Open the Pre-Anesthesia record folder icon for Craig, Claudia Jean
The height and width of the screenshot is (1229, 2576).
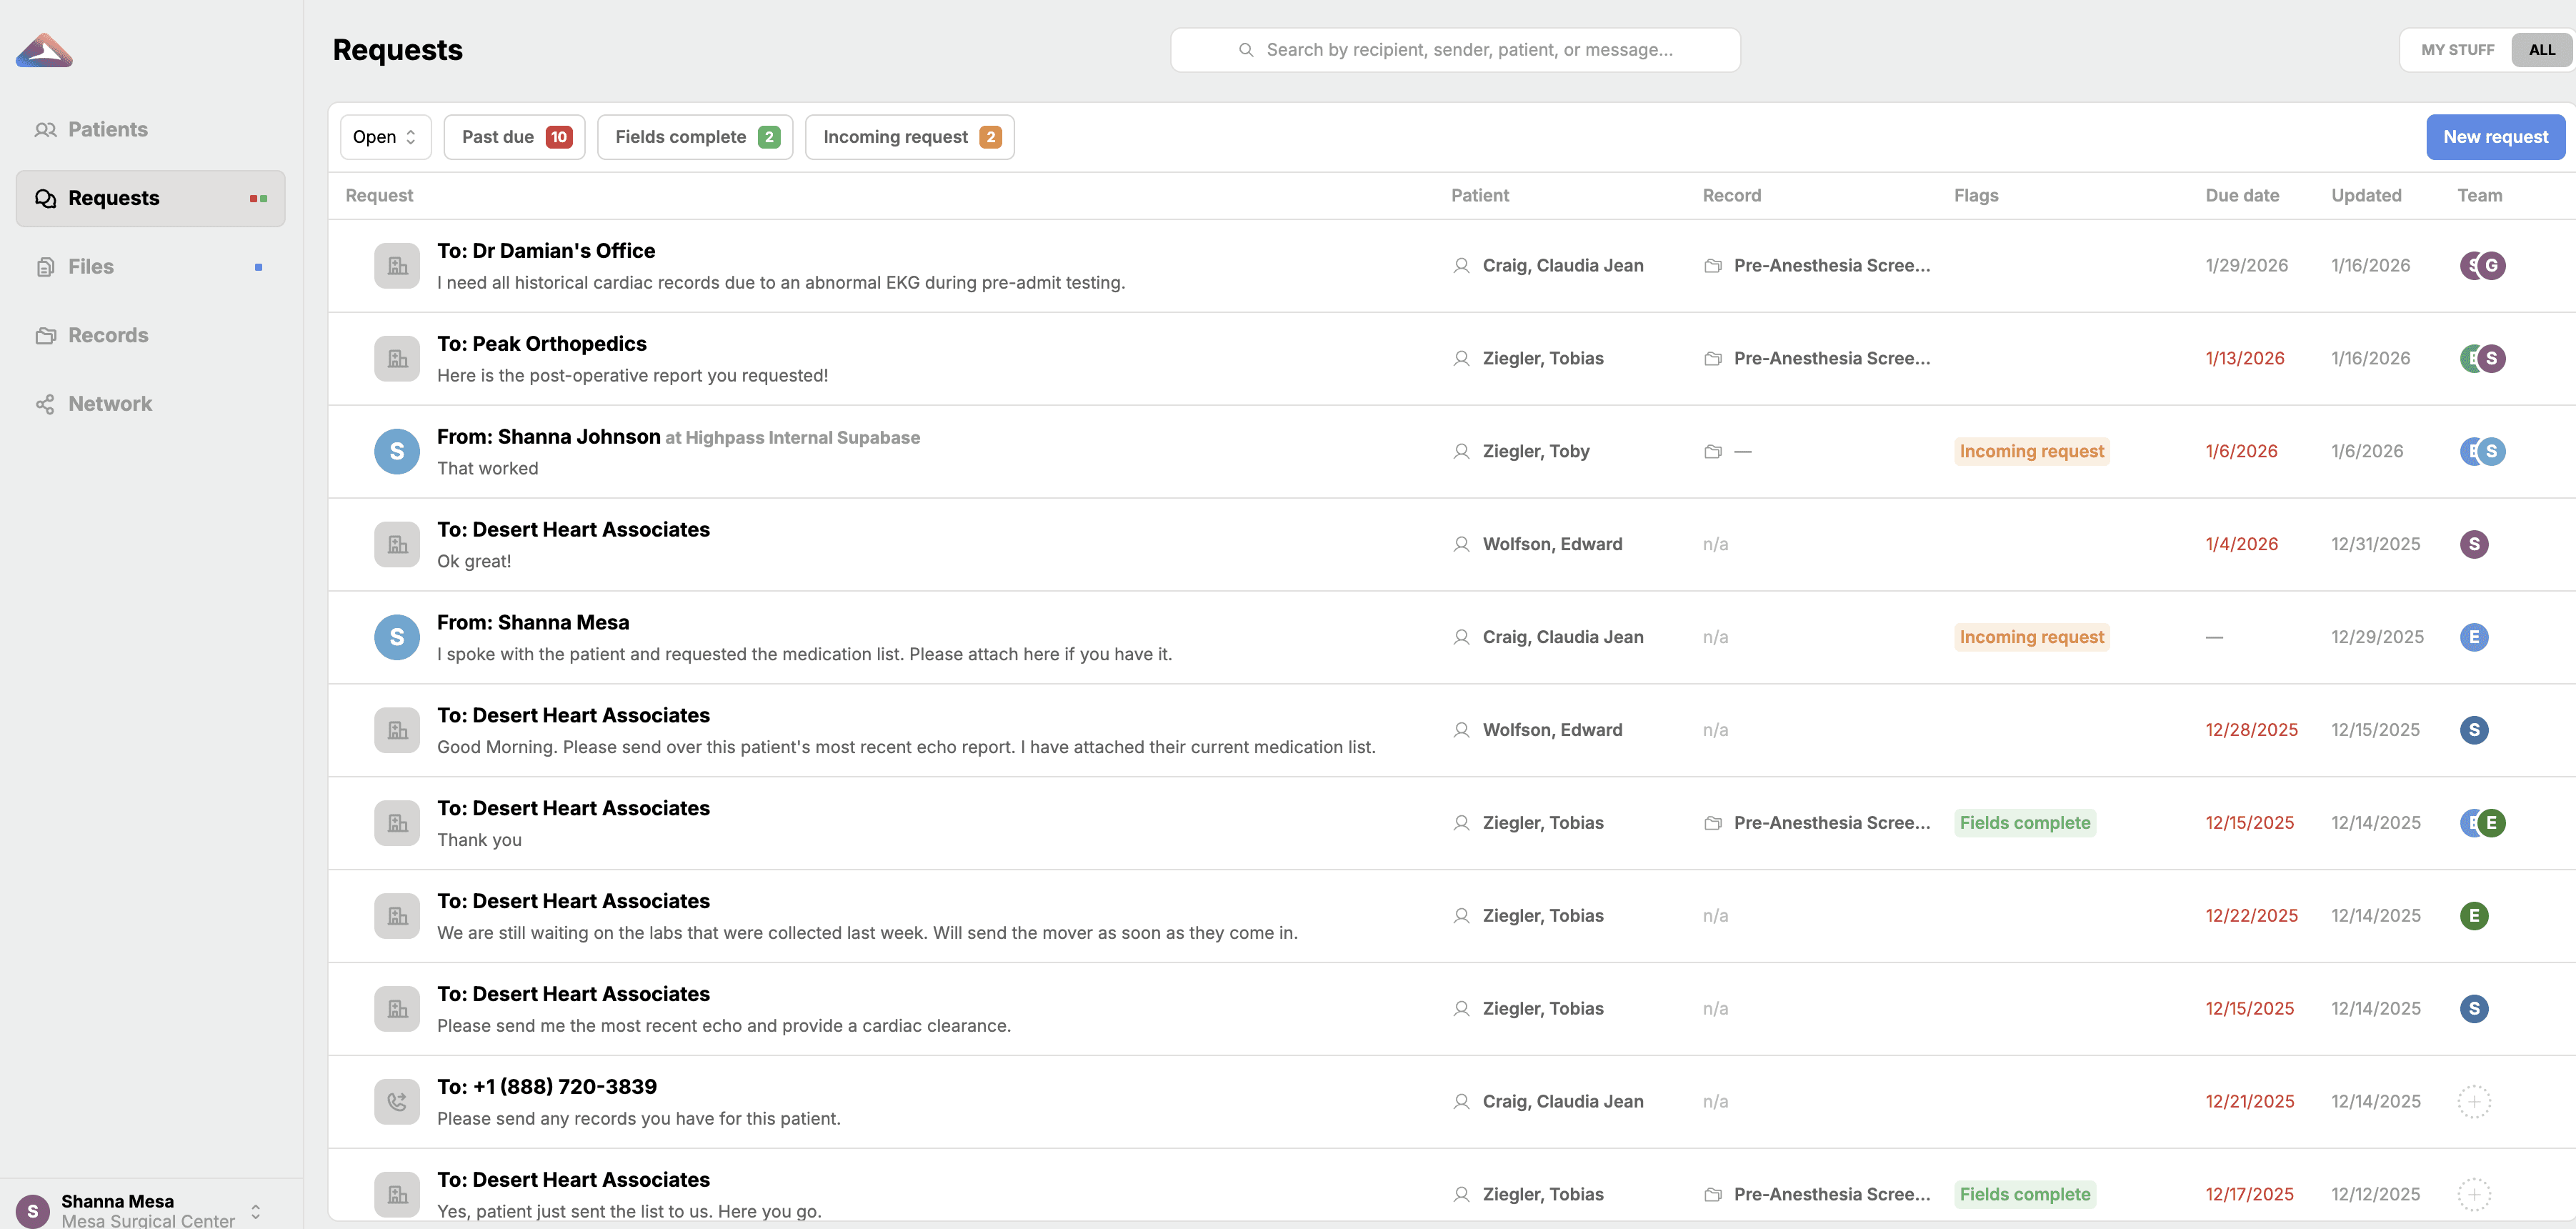pos(1713,265)
